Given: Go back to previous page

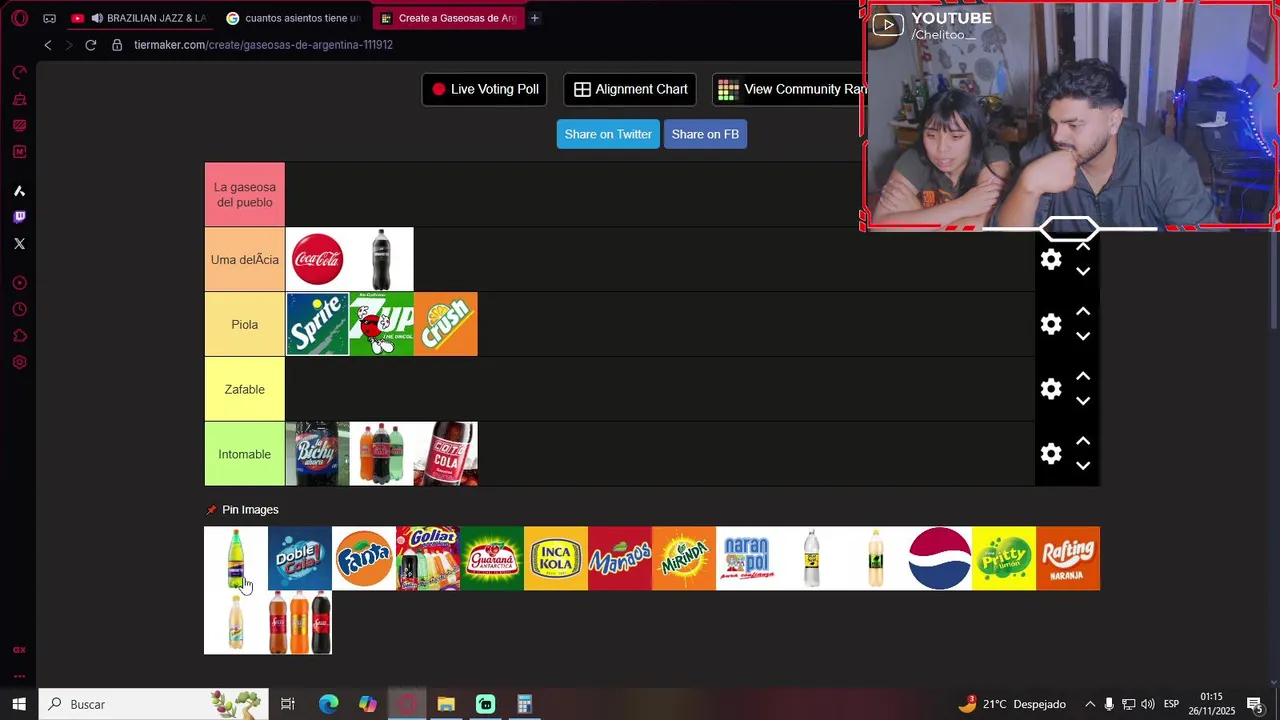Looking at the screenshot, I should [47, 45].
